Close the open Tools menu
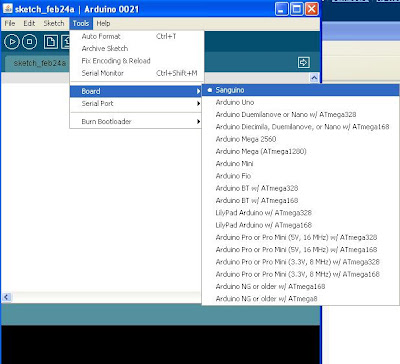The image size is (400, 364). [81, 23]
